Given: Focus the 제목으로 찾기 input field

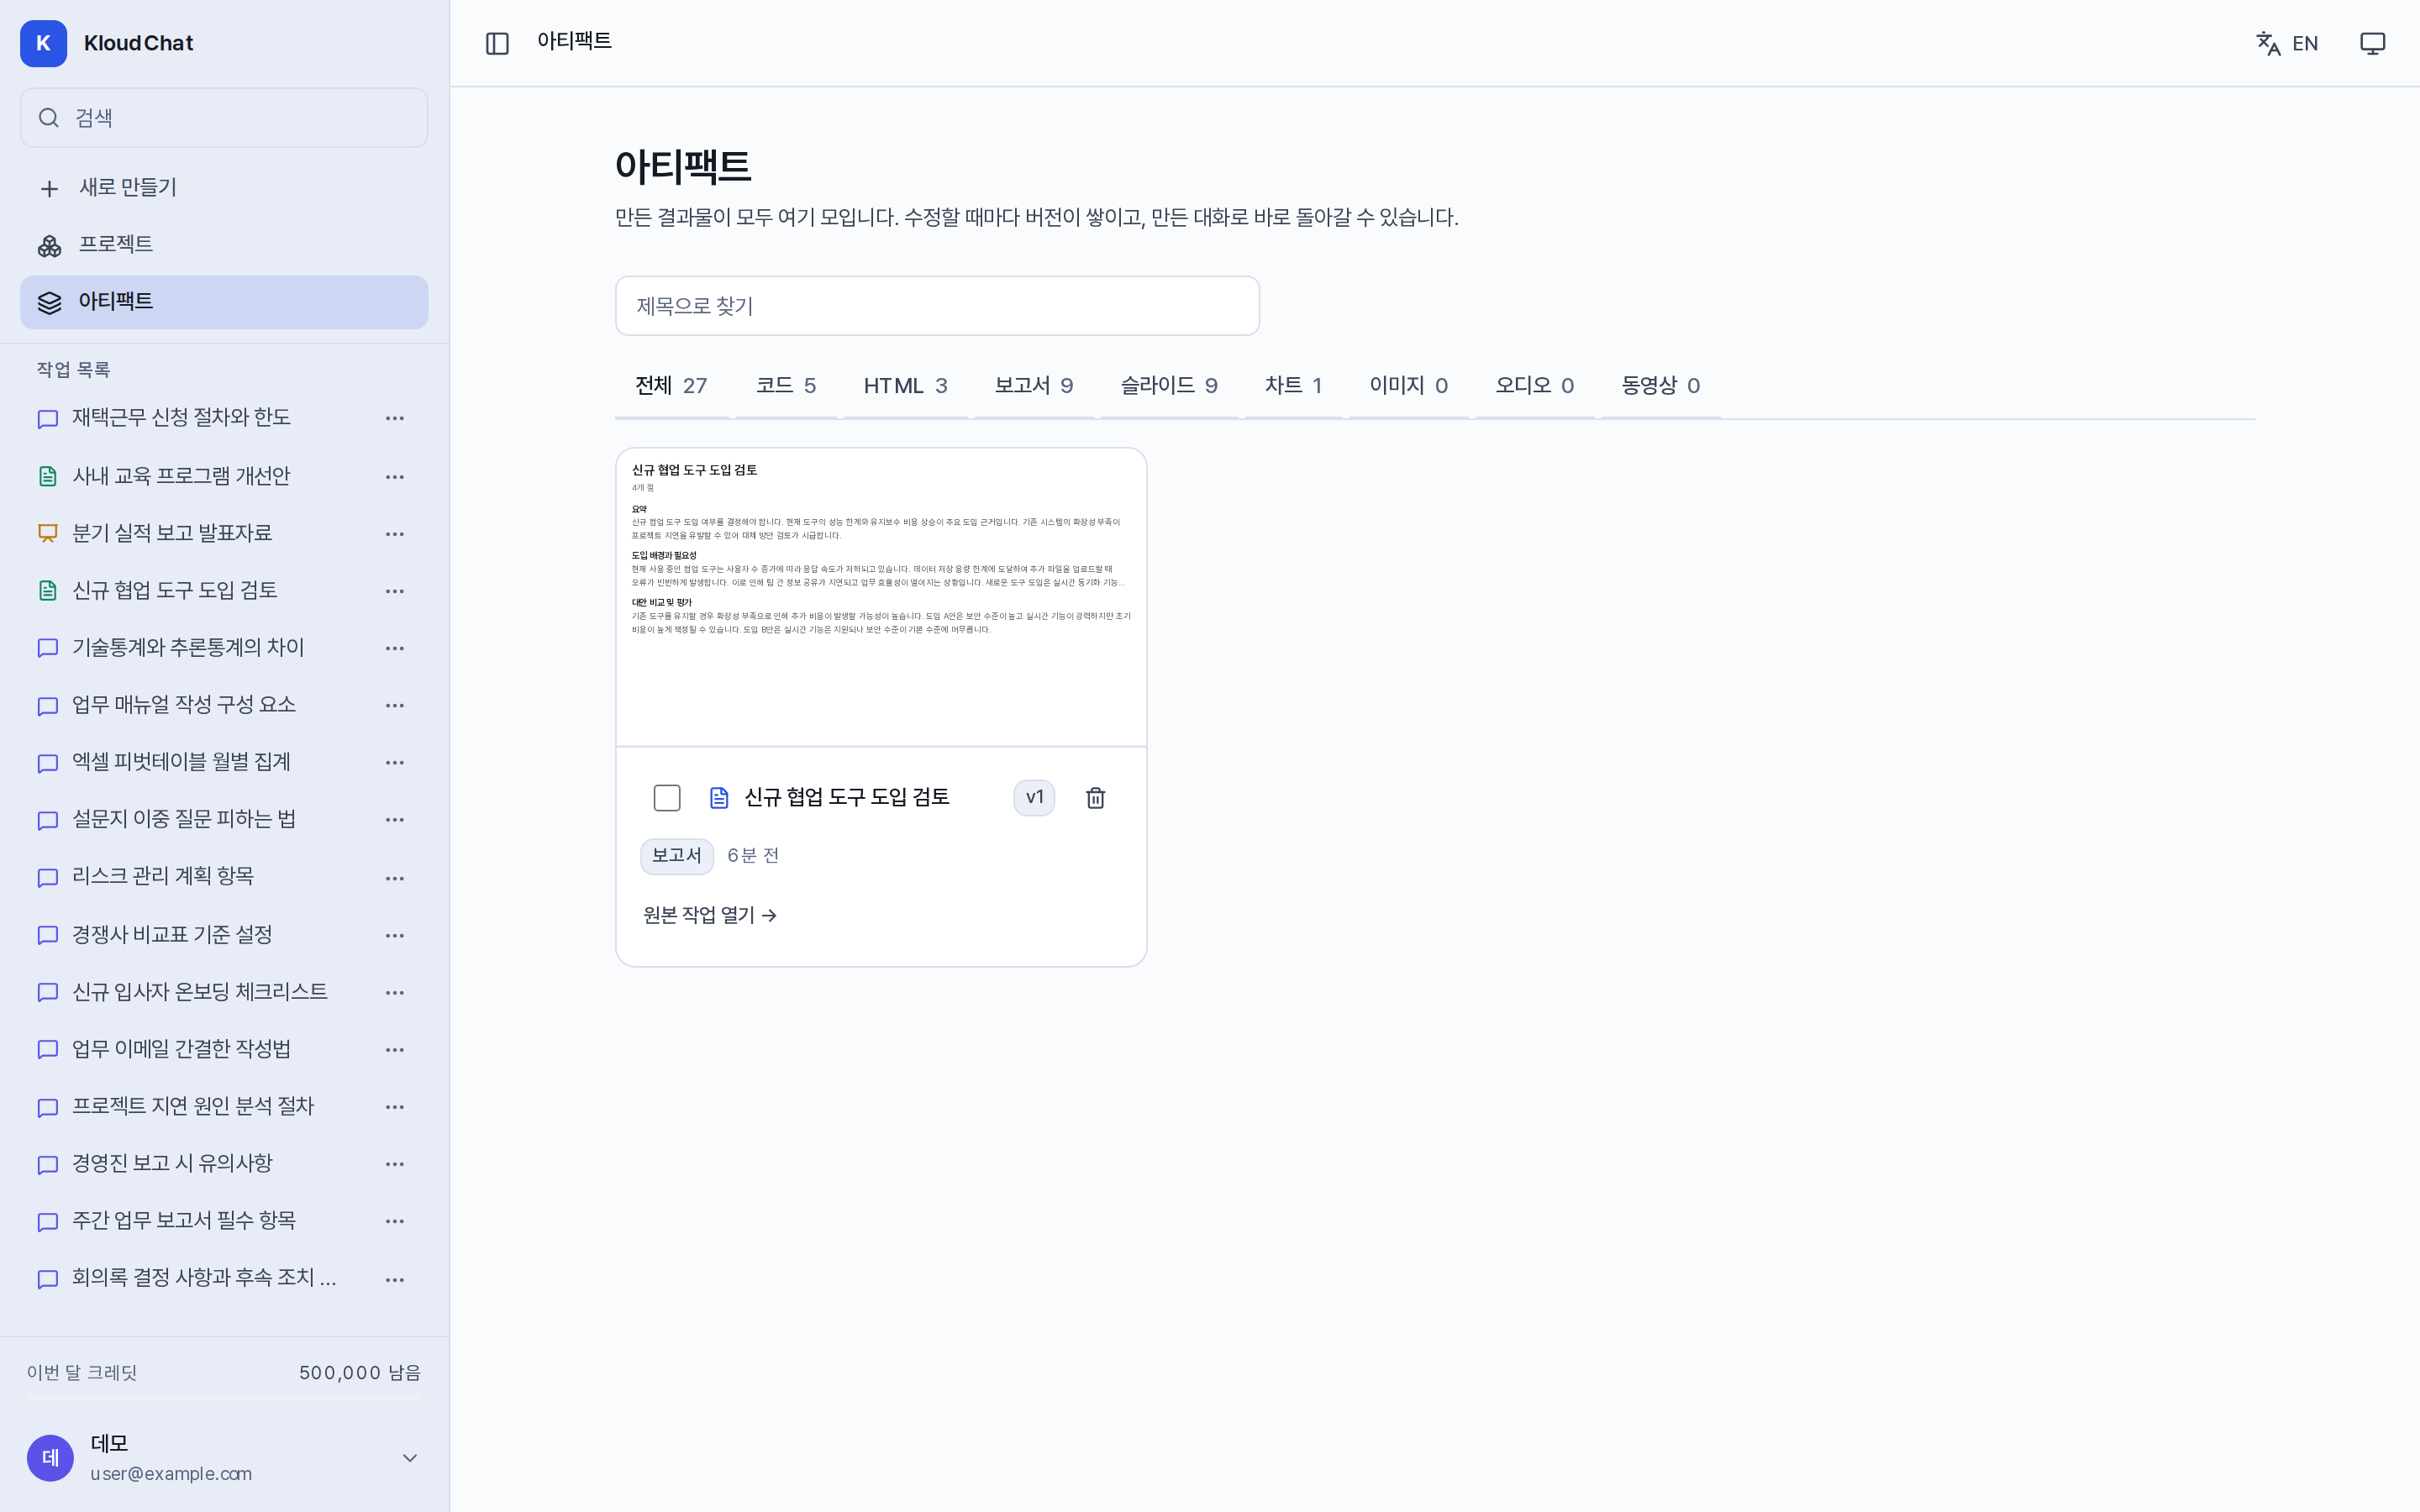Looking at the screenshot, I should click(937, 306).
